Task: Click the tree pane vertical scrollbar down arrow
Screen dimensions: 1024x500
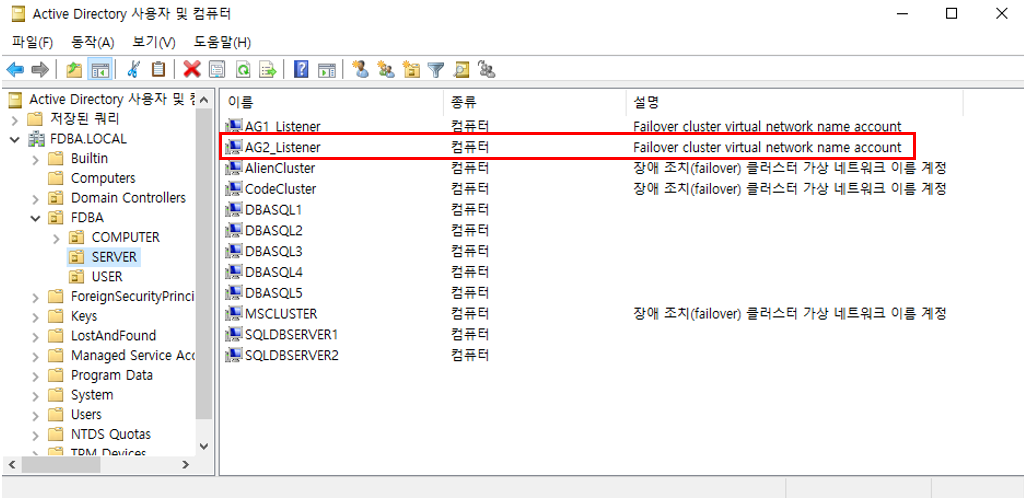Action: pyautogui.click(x=204, y=446)
